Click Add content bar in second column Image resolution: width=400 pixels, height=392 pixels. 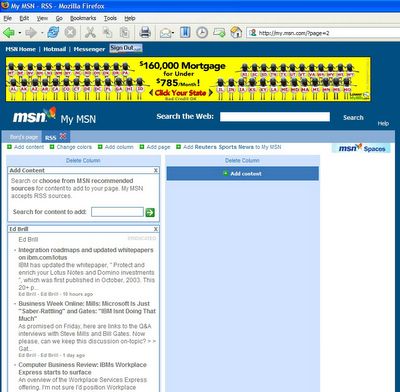(243, 174)
